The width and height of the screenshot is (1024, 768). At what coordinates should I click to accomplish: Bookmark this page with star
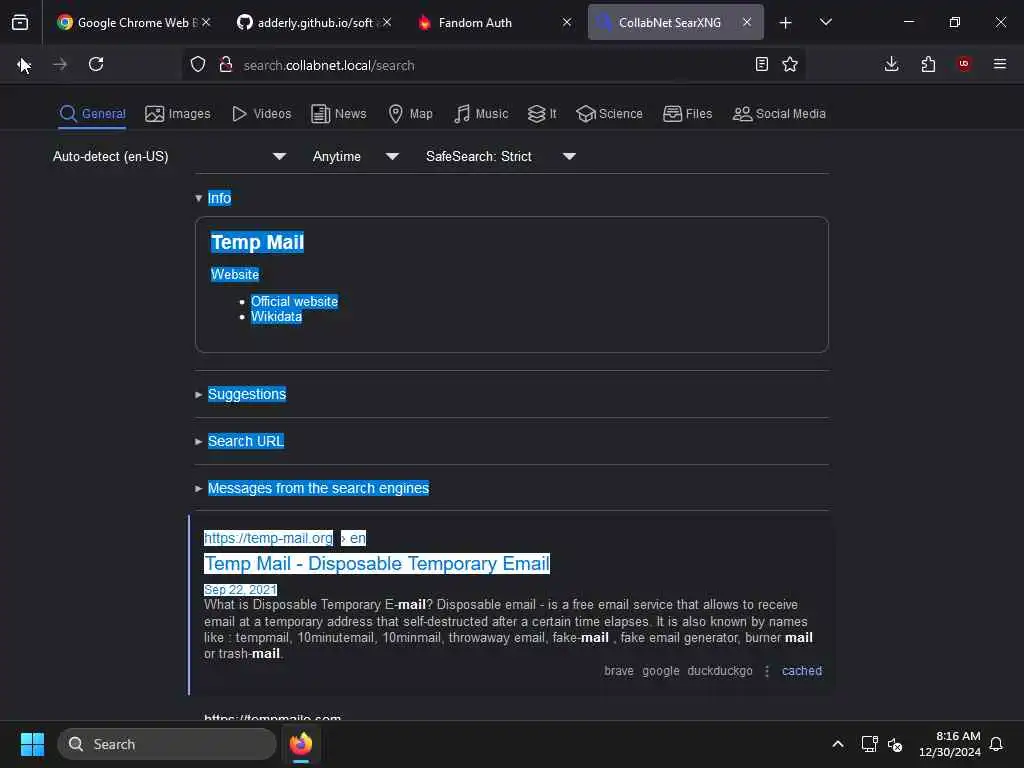click(x=790, y=64)
